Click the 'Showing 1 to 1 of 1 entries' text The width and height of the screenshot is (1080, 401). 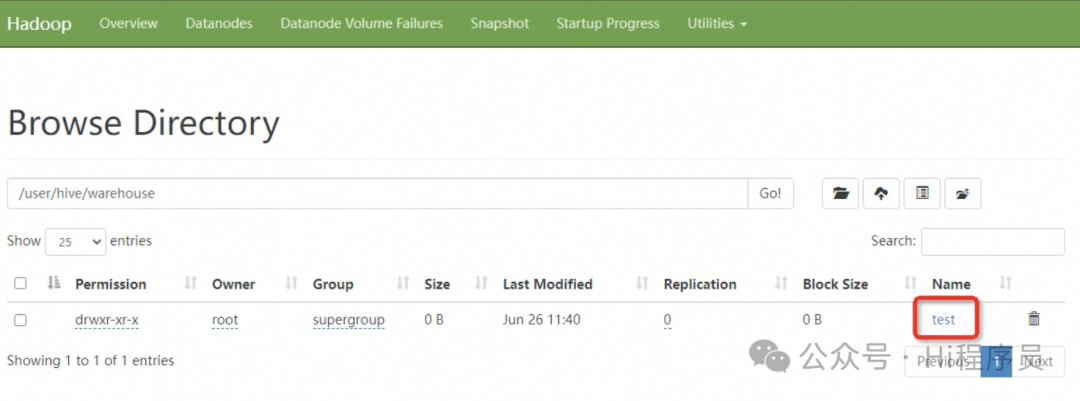[90, 360]
